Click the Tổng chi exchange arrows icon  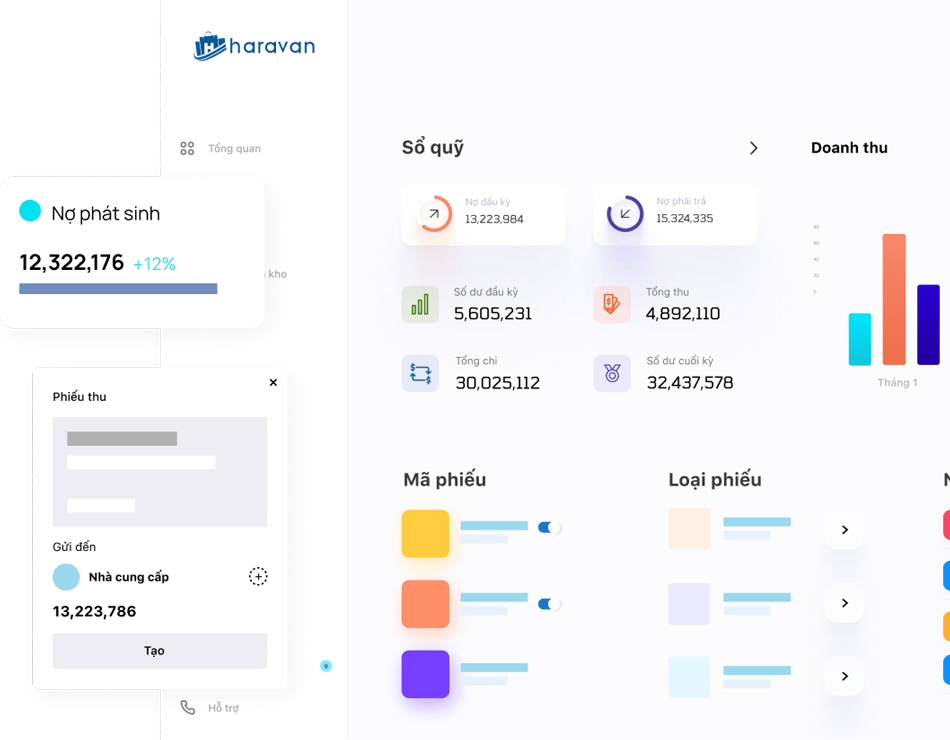tap(420, 373)
